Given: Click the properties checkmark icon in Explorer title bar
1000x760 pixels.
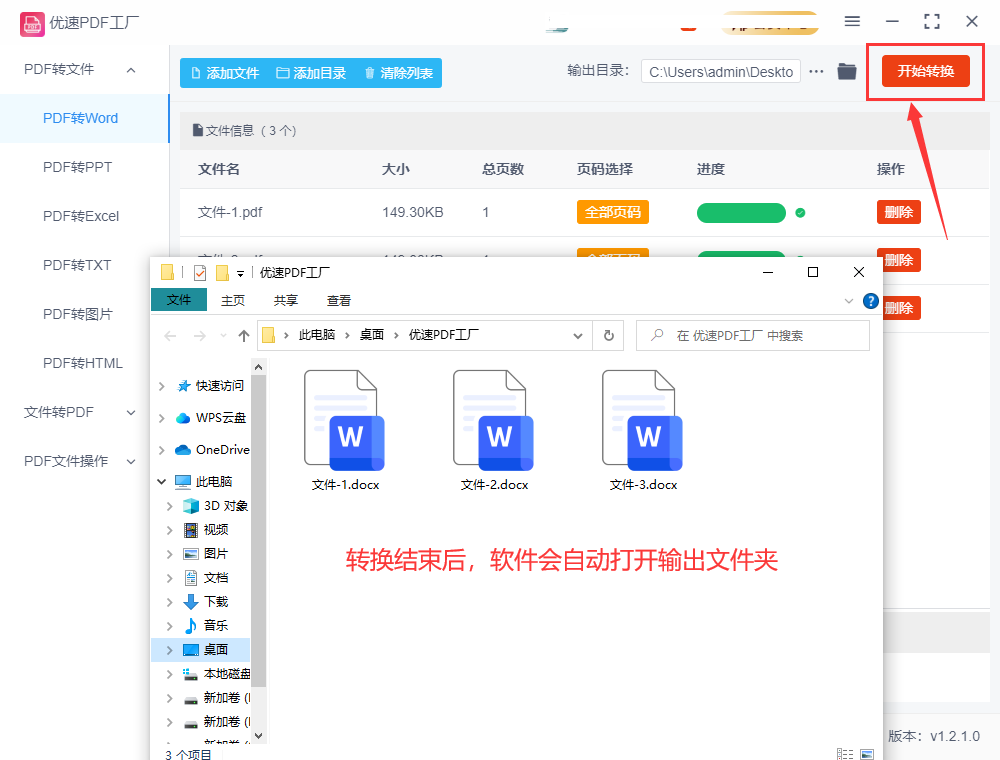Looking at the screenshot, I should [x=200, y=273].
